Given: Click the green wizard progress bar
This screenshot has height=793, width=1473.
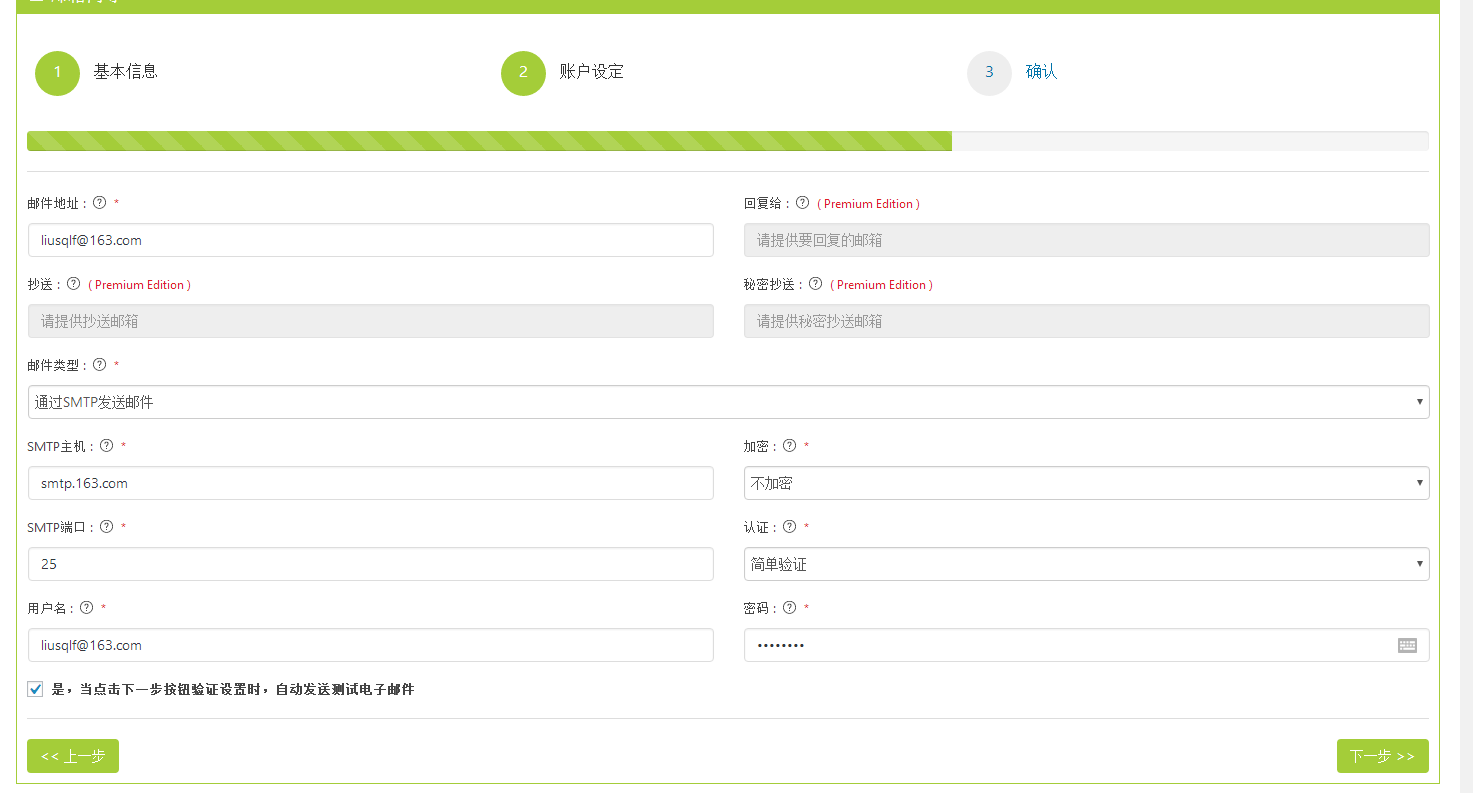Looking at the screenshot, I should pyautogui.click(x=489, y=141).
